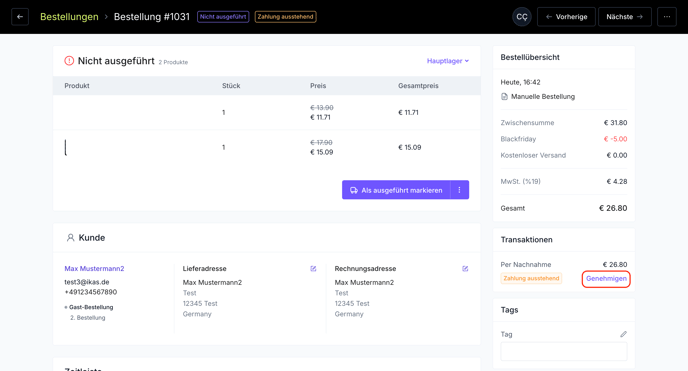The height and width of the screenshot is (371, 688).
Task: Click the orange Zahlung ausstehend transaction badge
Action: coord(531,278)
